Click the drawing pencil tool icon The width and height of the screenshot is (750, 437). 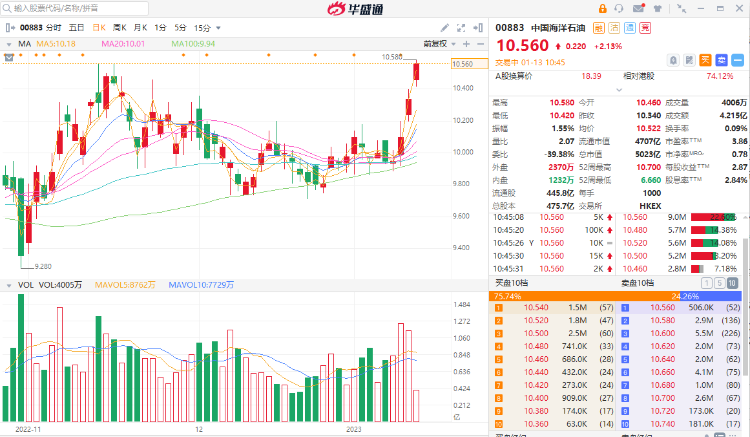tap(444, 28)
